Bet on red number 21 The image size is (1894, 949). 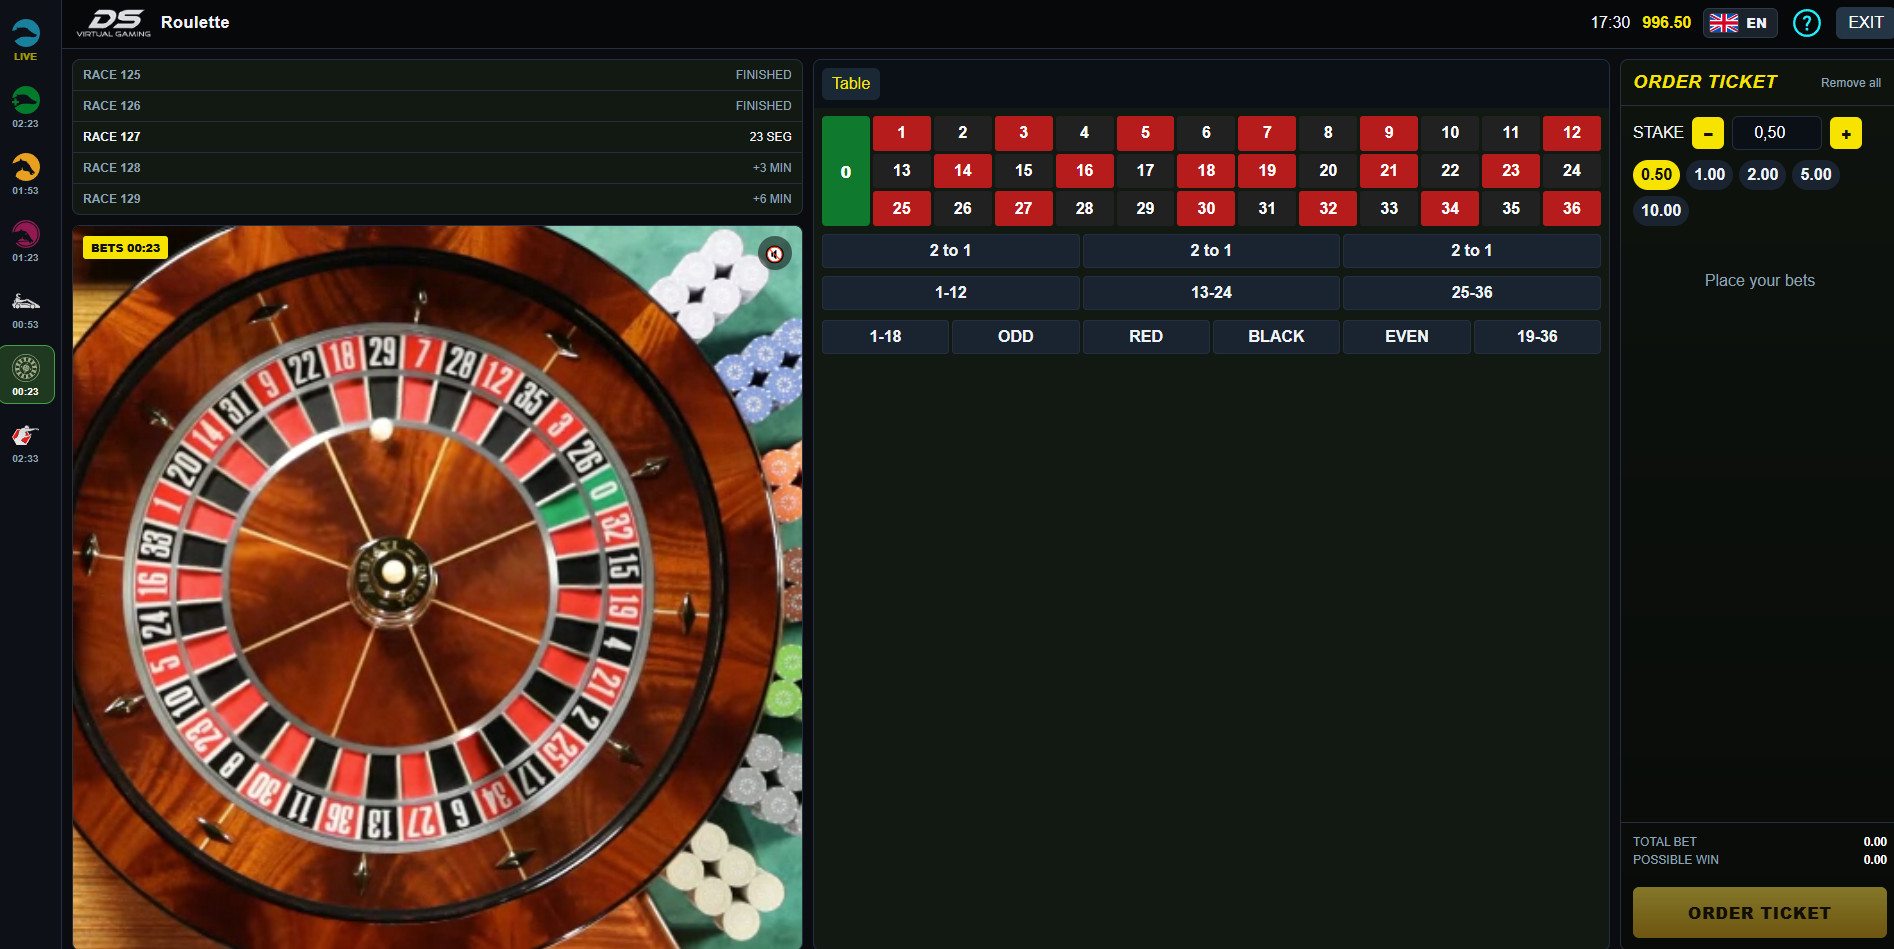point(1389,171)
